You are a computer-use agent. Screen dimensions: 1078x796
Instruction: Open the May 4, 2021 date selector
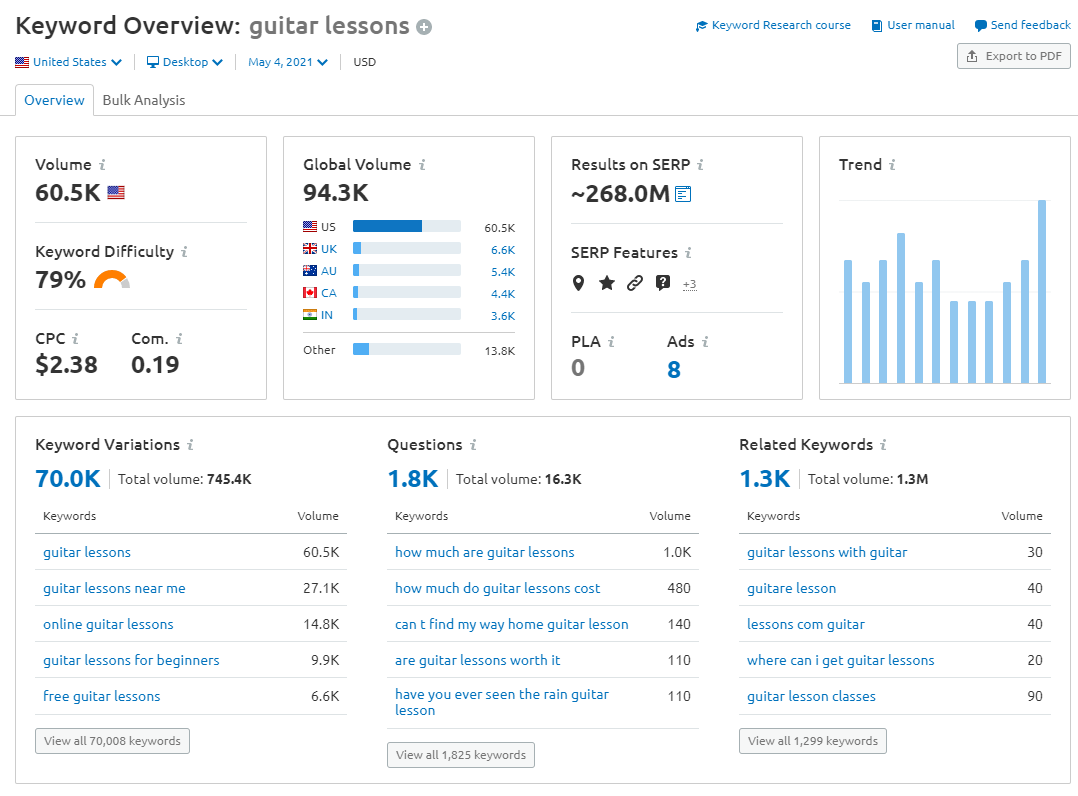tap(288, 61)
